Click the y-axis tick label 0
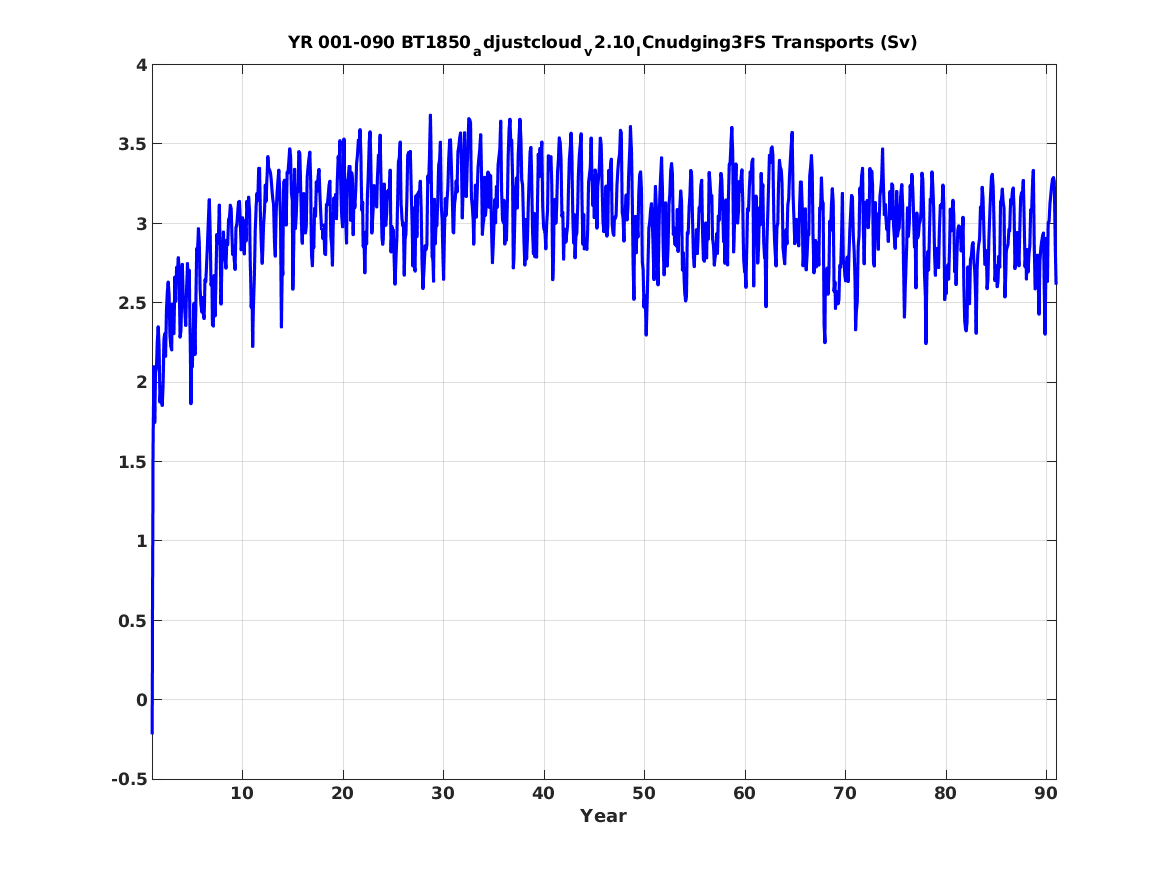The width and height of the screenshot is (1167, 875). (141, 700)
